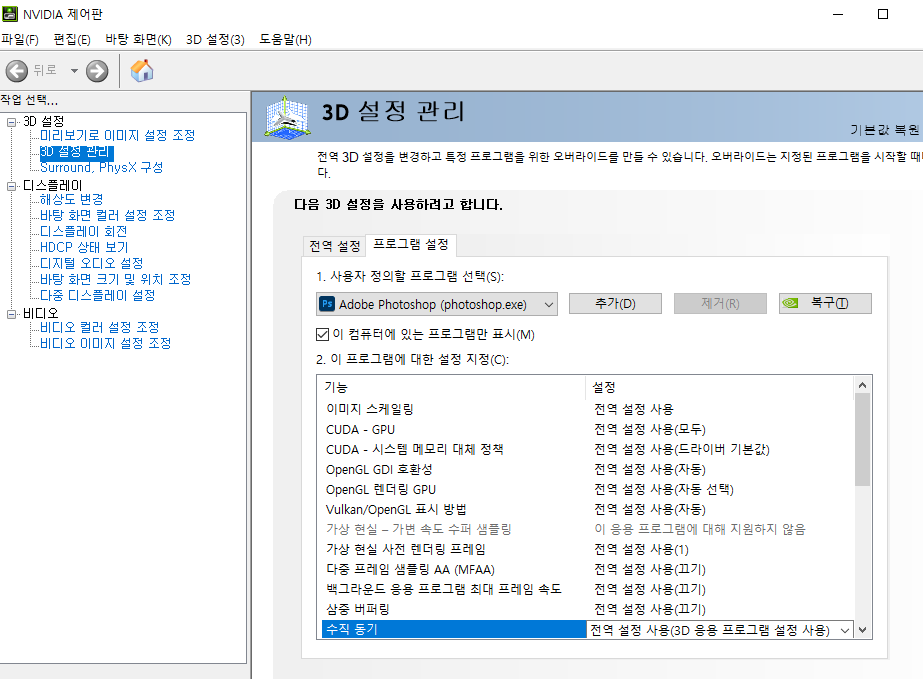Select the CUDA - GPU setting row
Screen dimensions: 923x679
click(x=586, y=429)
